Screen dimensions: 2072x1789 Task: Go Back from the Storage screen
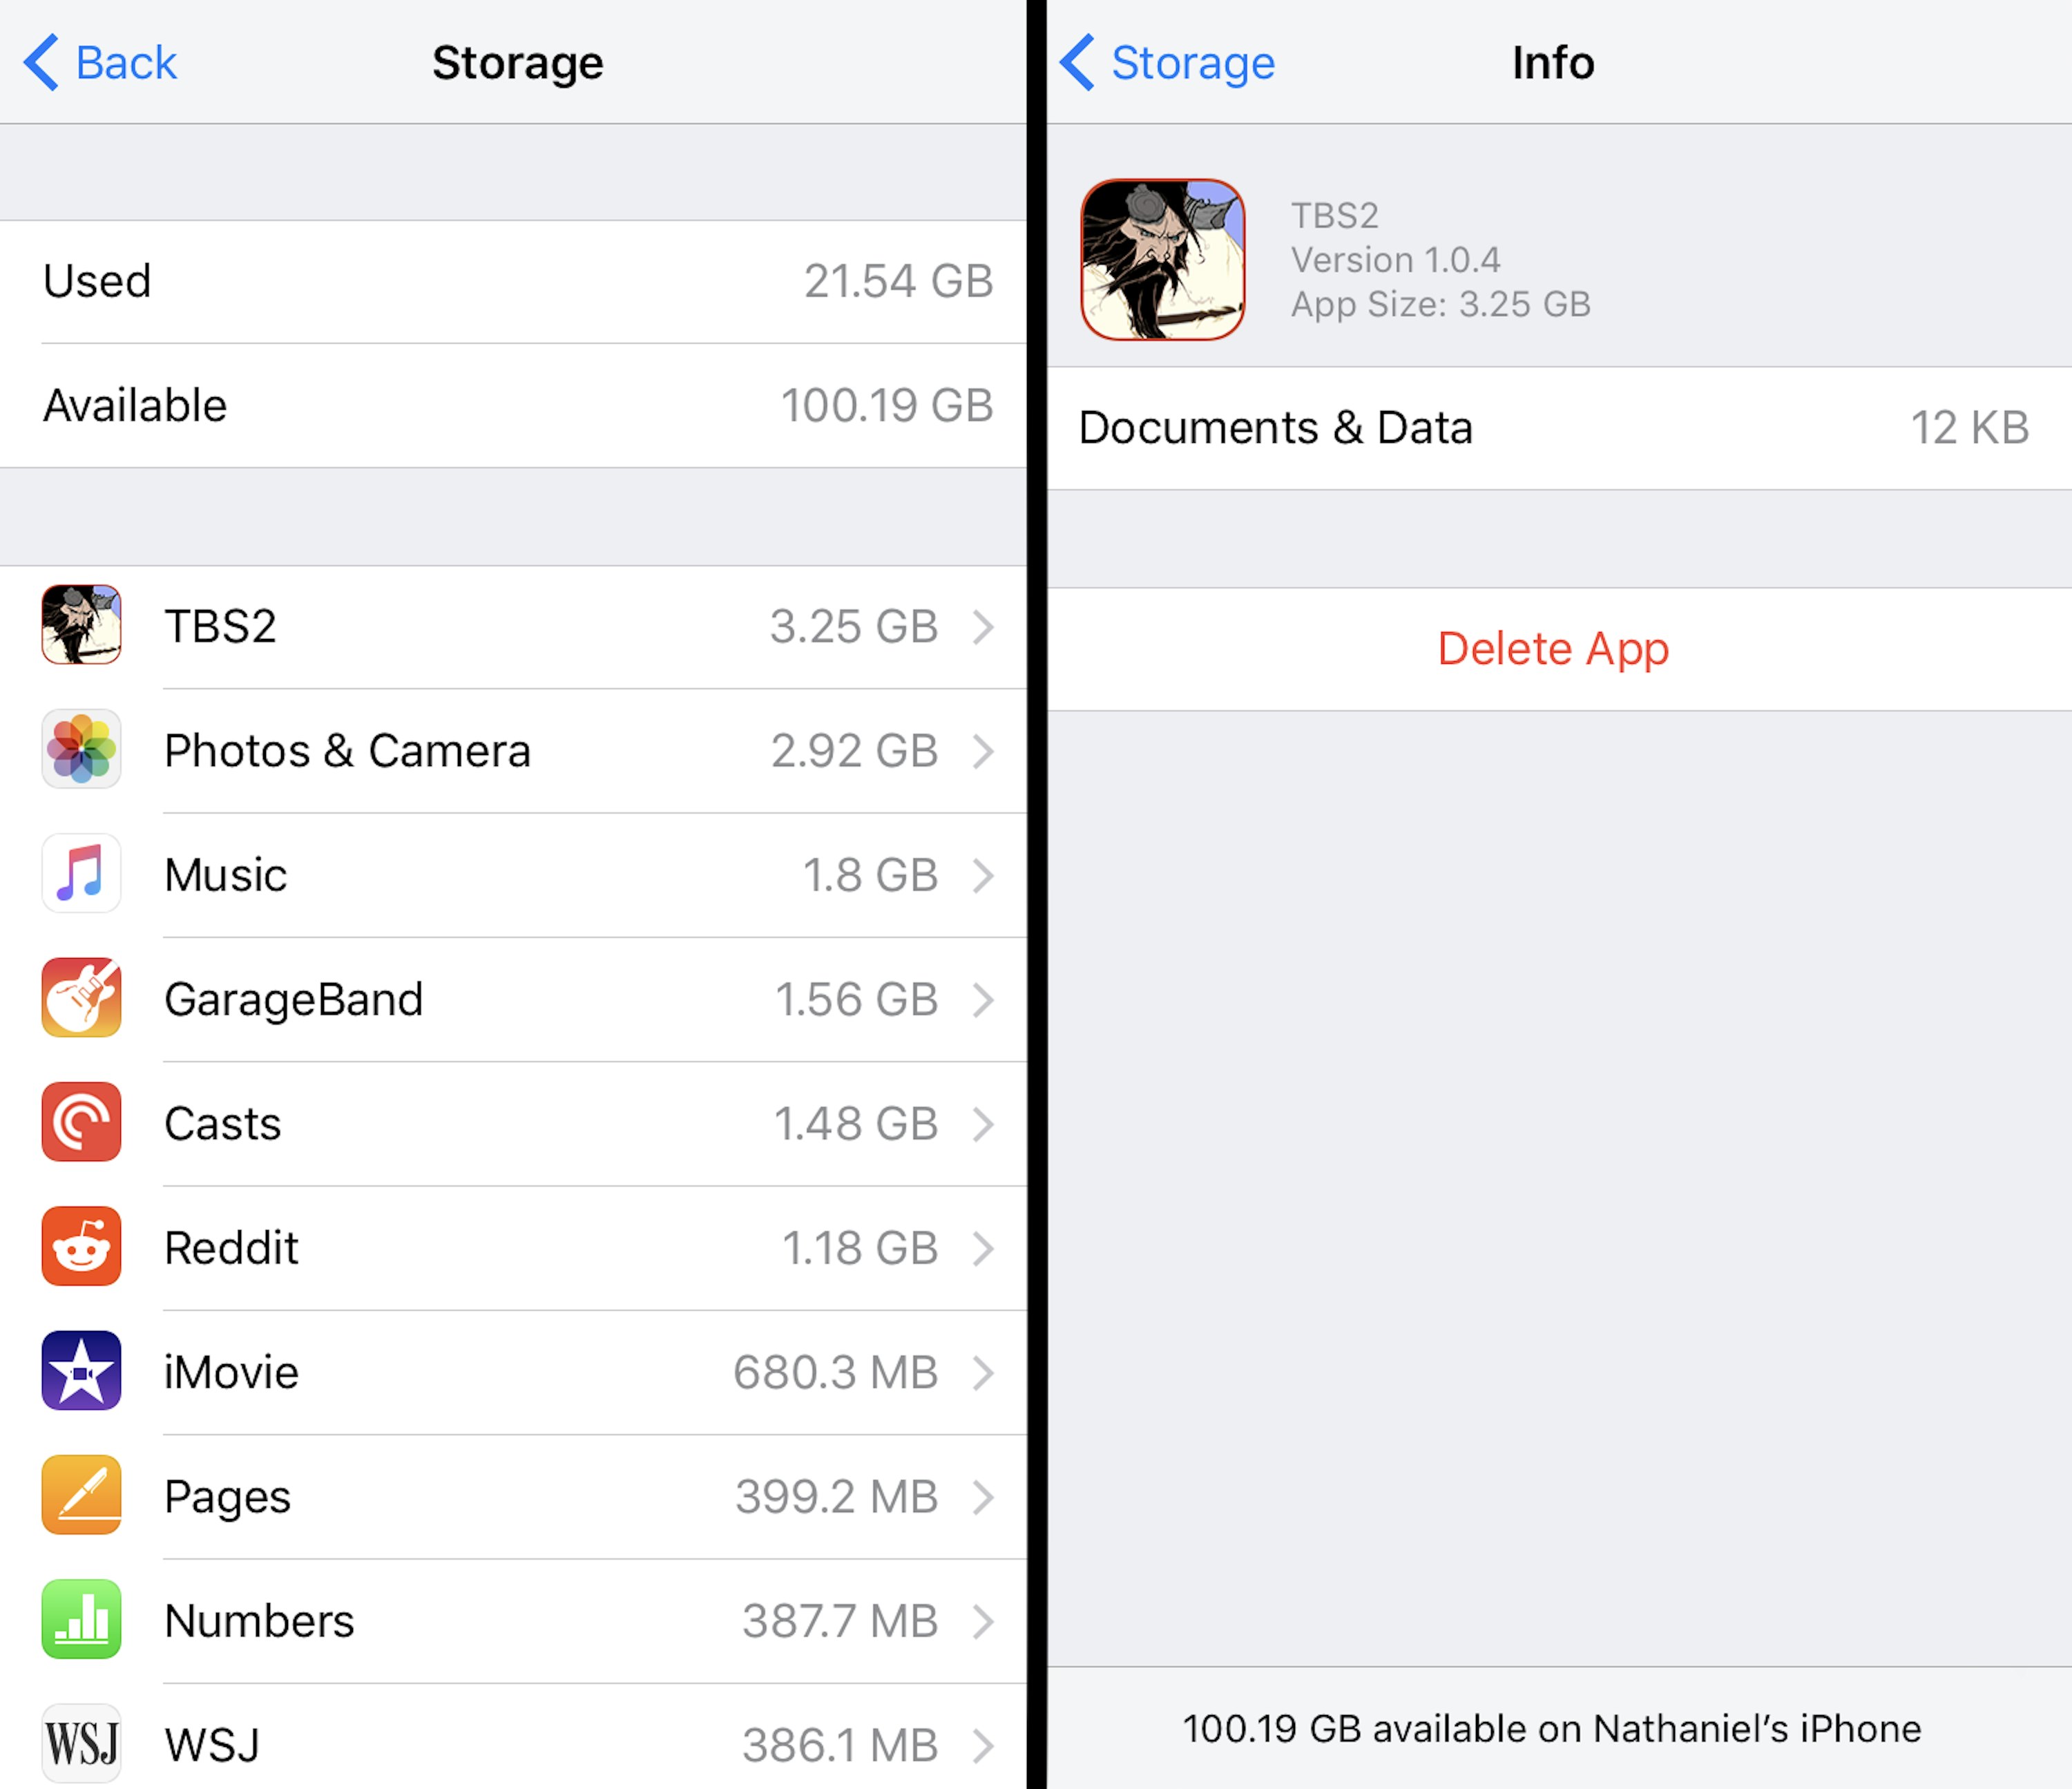[x=100, y=62]
